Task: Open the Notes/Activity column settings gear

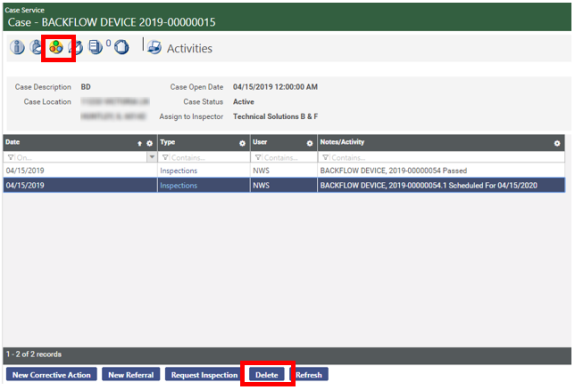Action: click(x=557, y=143)
